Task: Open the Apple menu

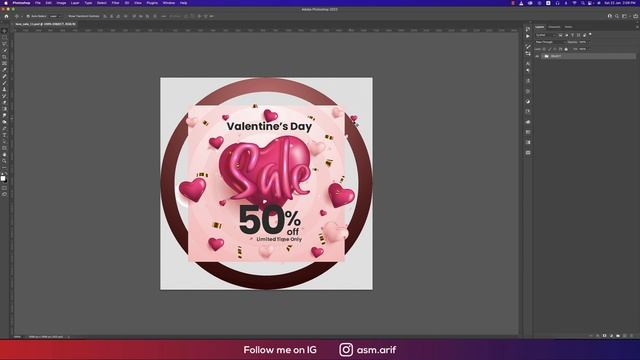Action: 6,3
